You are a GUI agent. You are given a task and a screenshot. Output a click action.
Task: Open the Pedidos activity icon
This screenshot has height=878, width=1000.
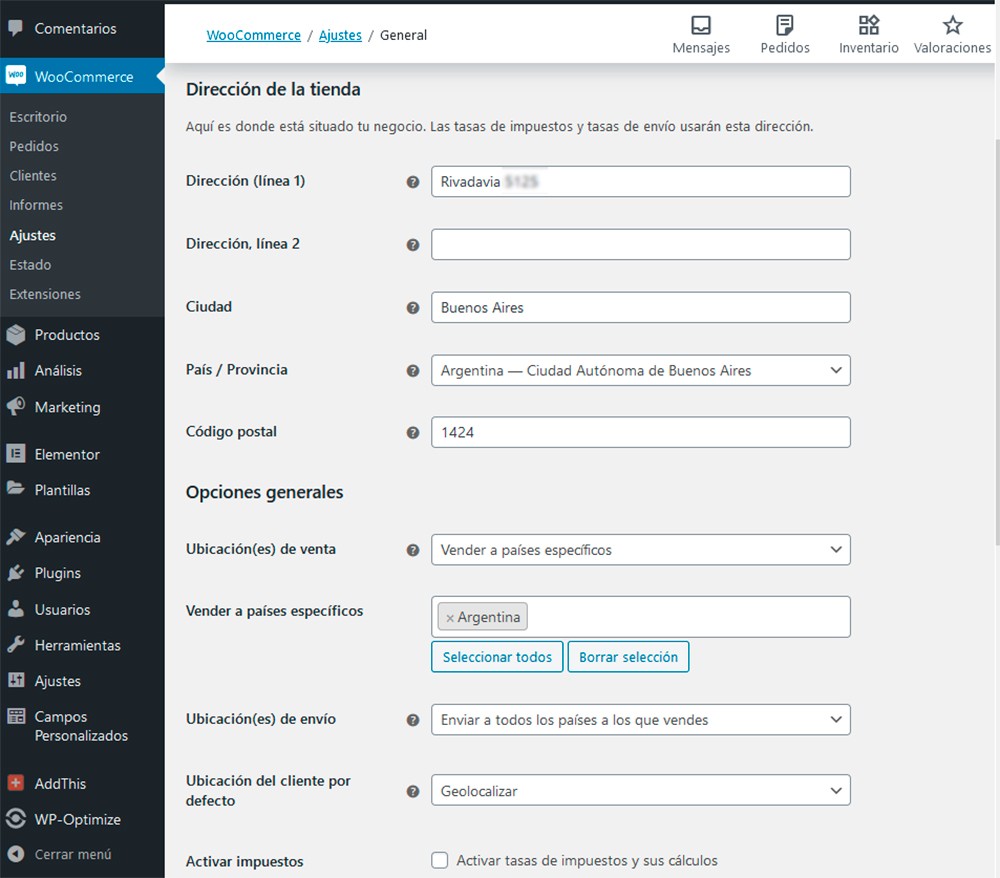pyautogui.click(x=784, y=26)
